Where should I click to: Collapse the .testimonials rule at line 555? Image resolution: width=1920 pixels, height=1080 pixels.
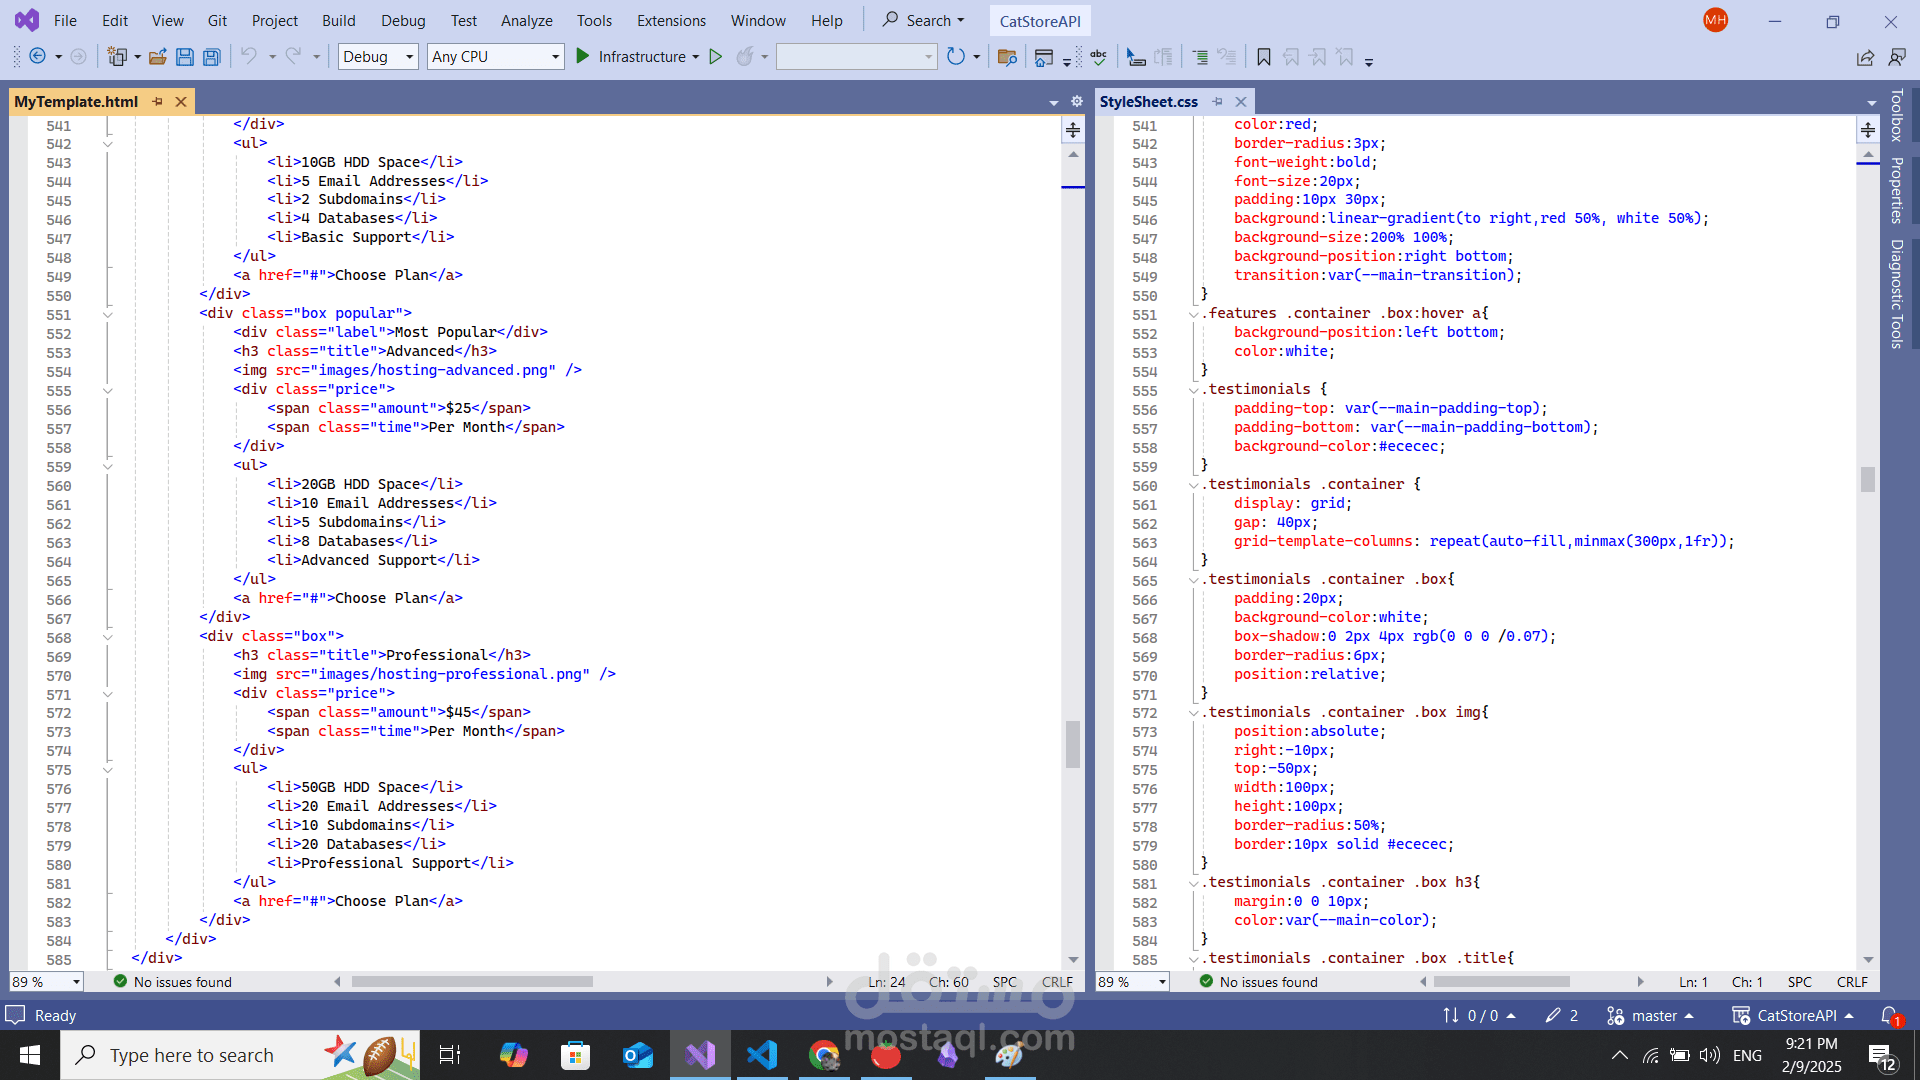coord(1193,390)
